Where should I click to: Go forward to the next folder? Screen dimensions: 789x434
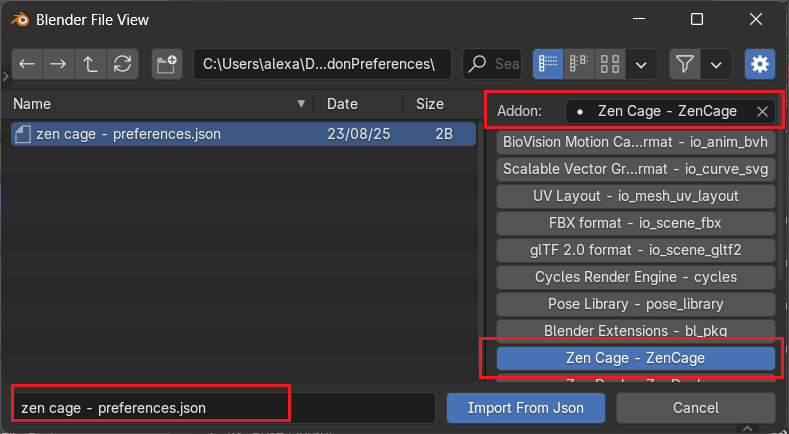click(x=58, y=64)
